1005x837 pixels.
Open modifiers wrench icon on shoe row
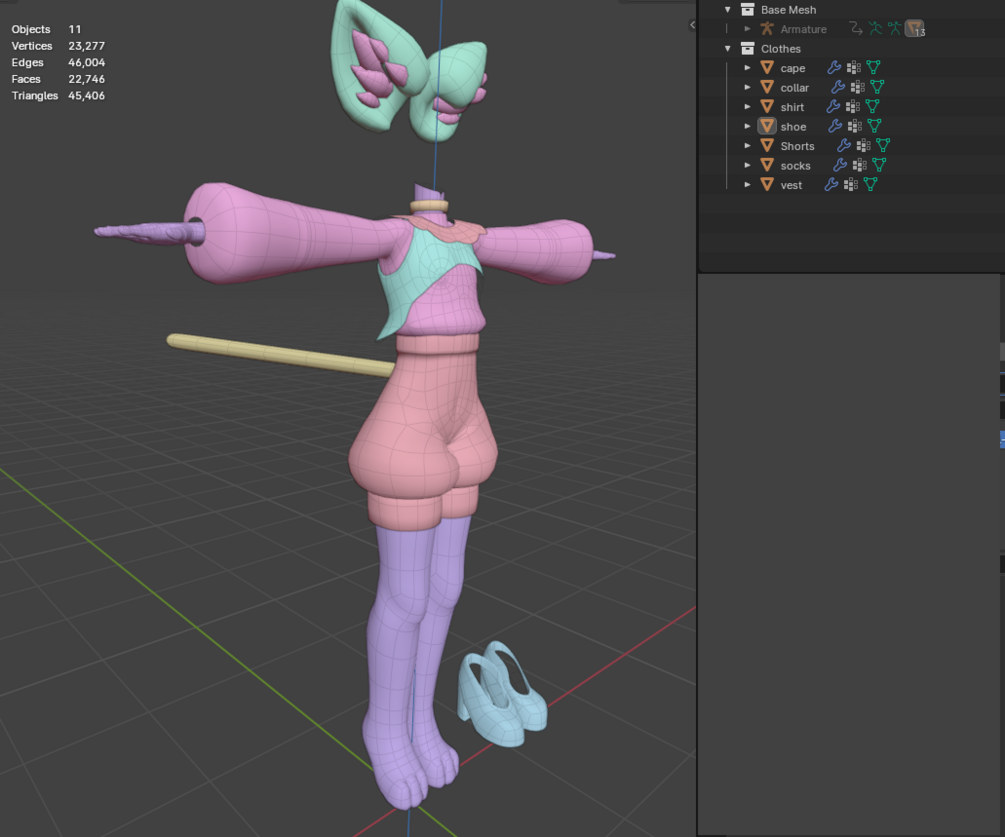(x=835, y=126)
